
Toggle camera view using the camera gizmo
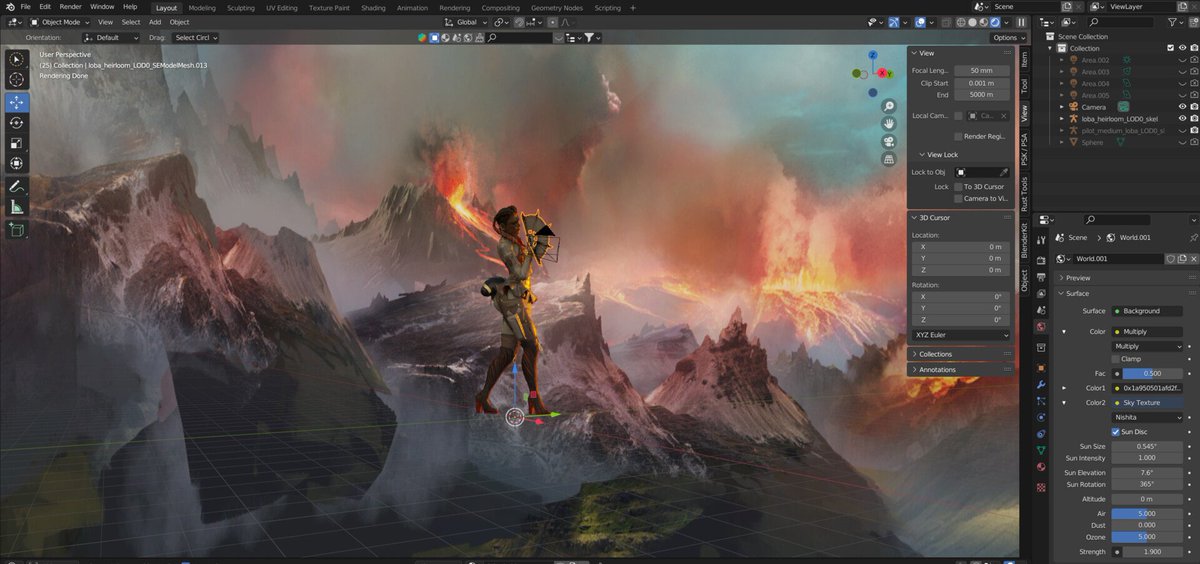(x=888, y=142)
